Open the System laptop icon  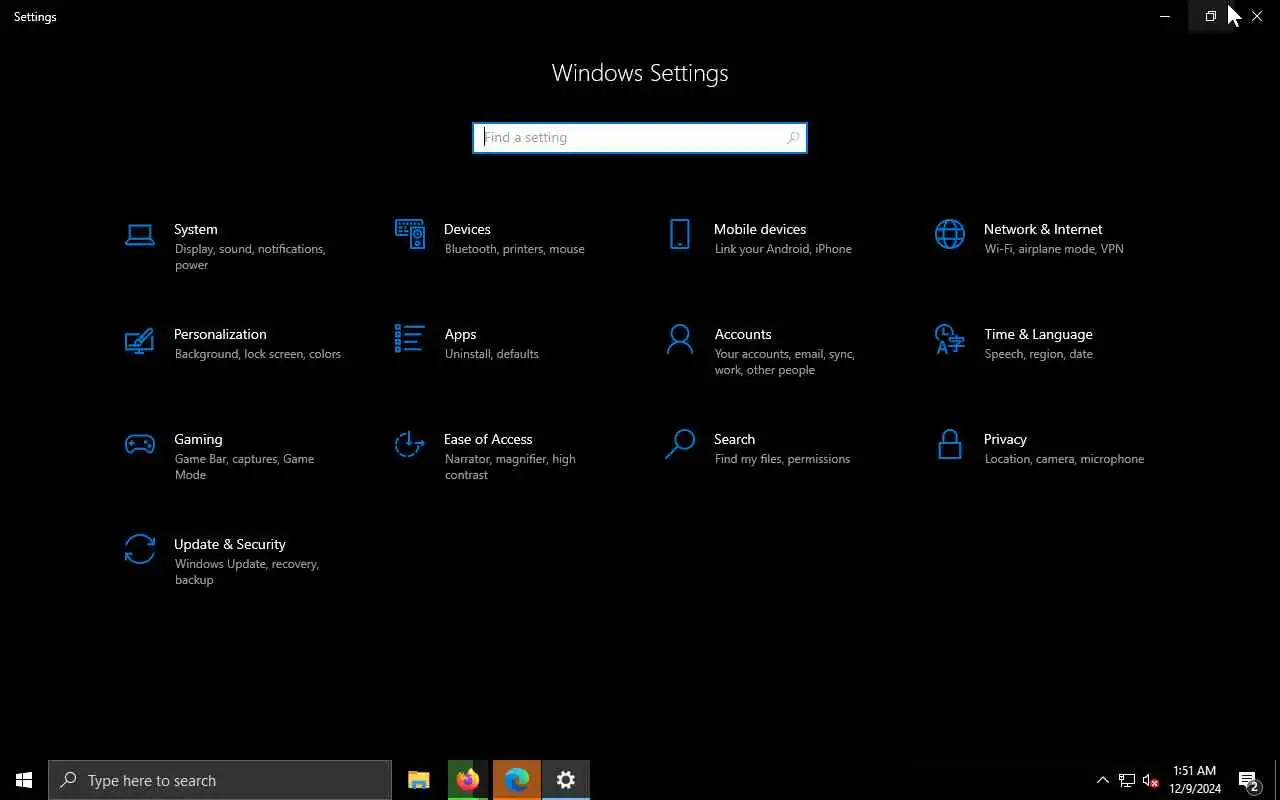pyautogui.click(x=140, y=235)
